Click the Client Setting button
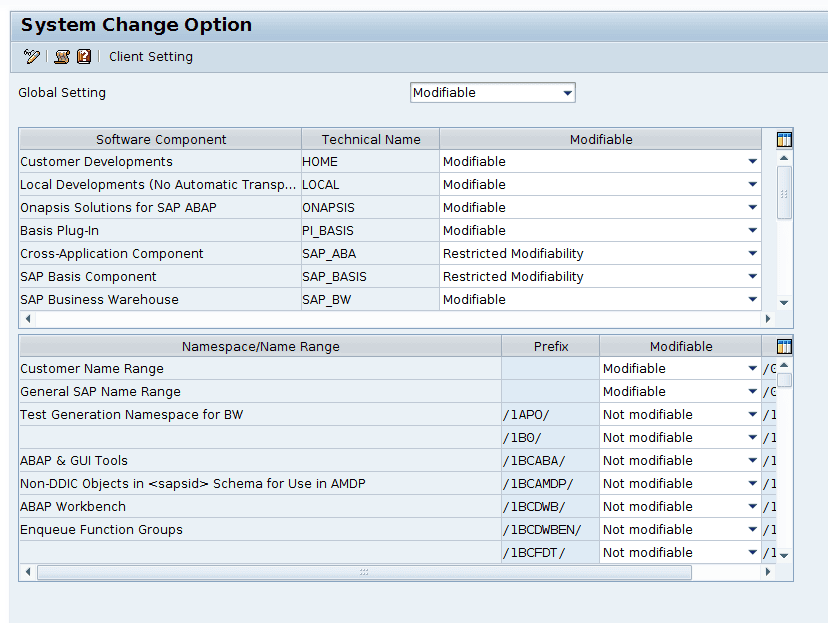 150,57
